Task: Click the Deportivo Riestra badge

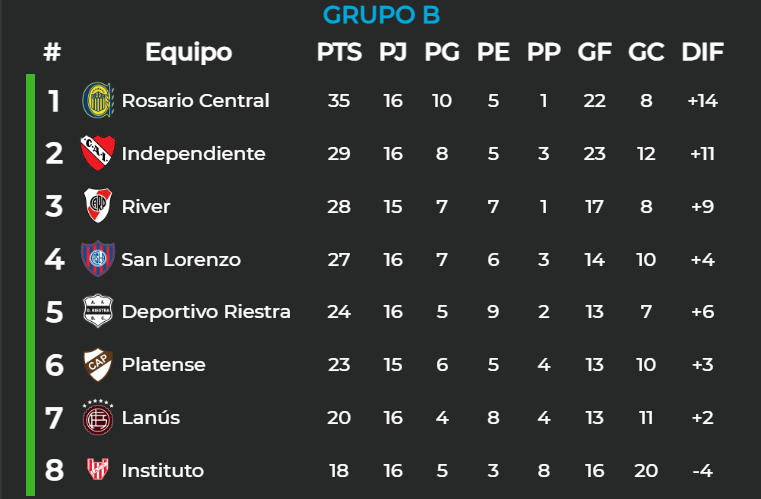Action: click(x=98, y=311)
